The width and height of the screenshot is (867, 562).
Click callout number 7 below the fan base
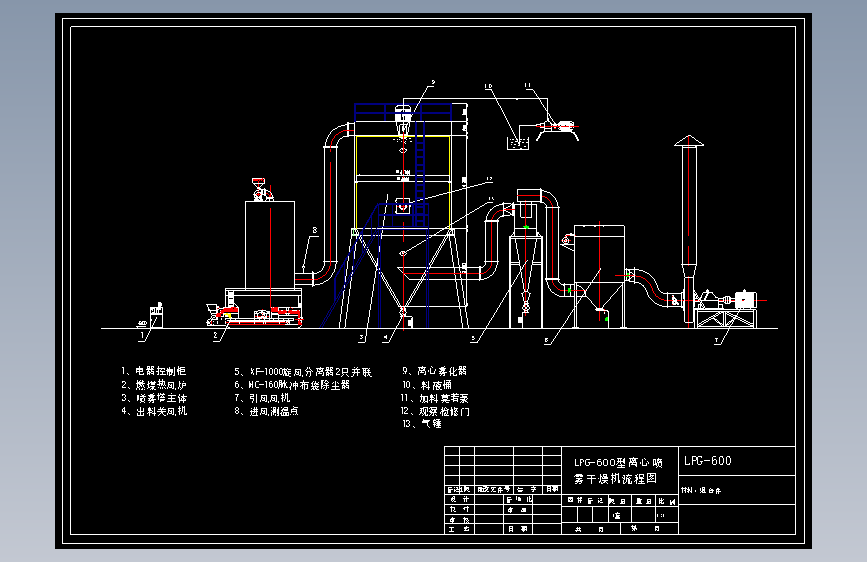(x=717, y=341)
